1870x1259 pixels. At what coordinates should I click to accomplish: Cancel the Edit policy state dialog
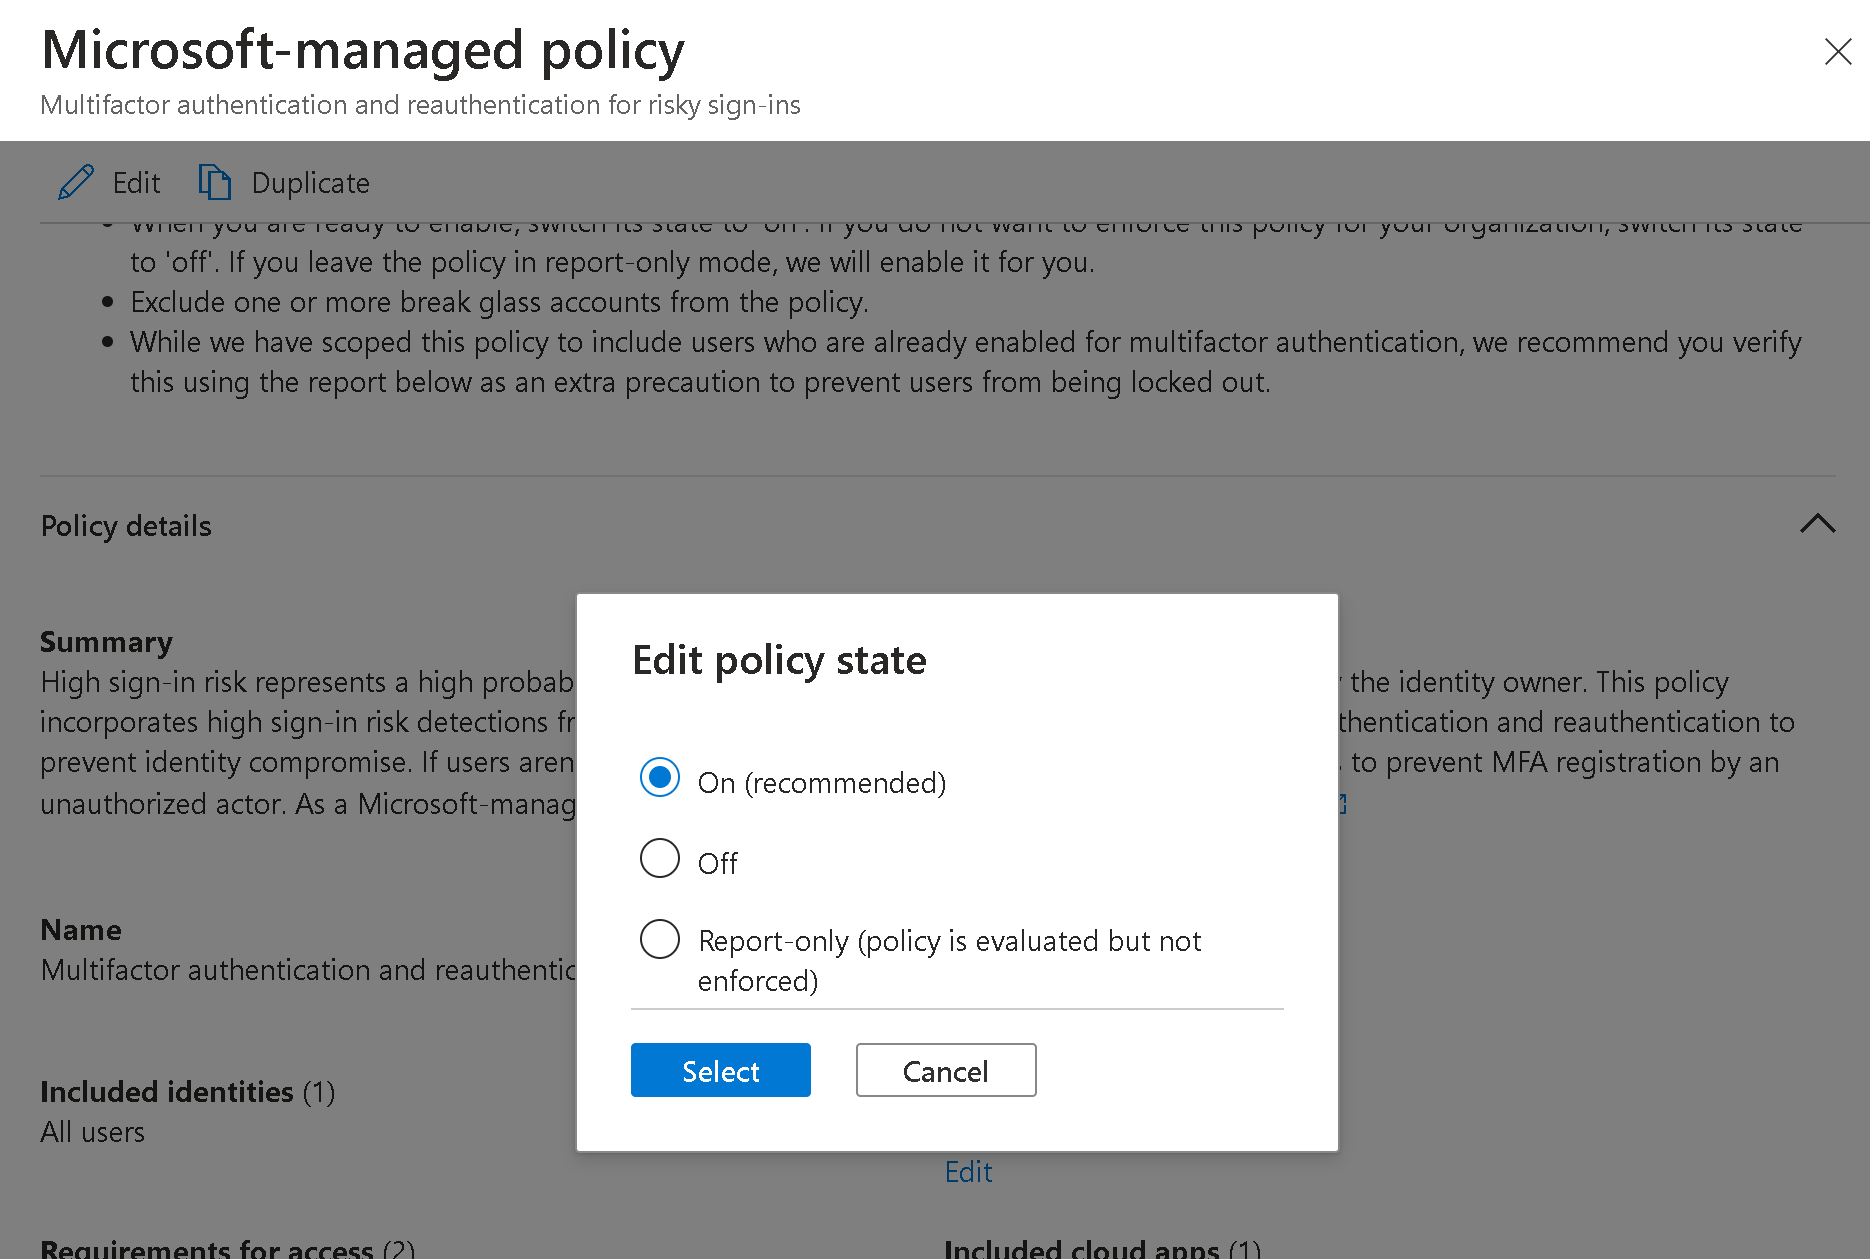coord(945,1071)
